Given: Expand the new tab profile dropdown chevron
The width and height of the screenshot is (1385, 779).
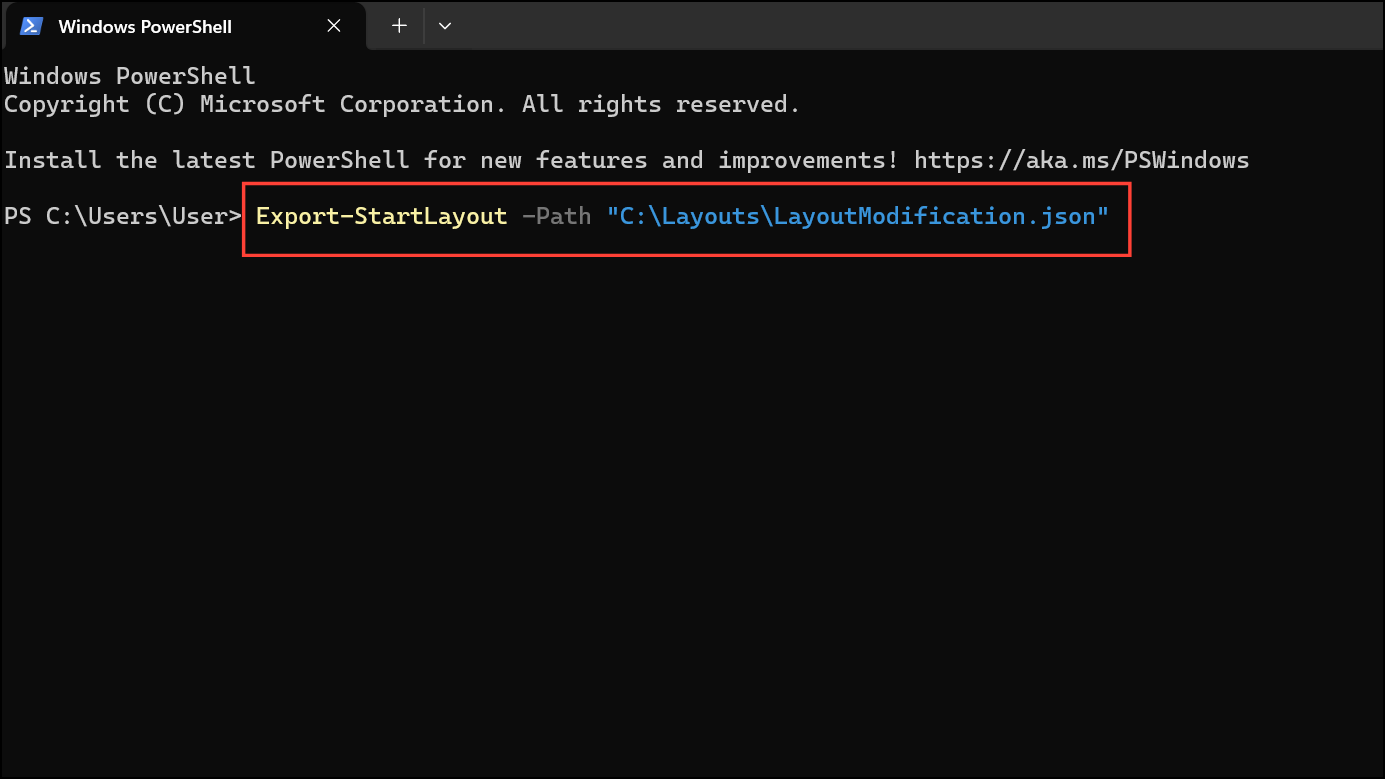Looking at the screenshot, I should [445, 26].
